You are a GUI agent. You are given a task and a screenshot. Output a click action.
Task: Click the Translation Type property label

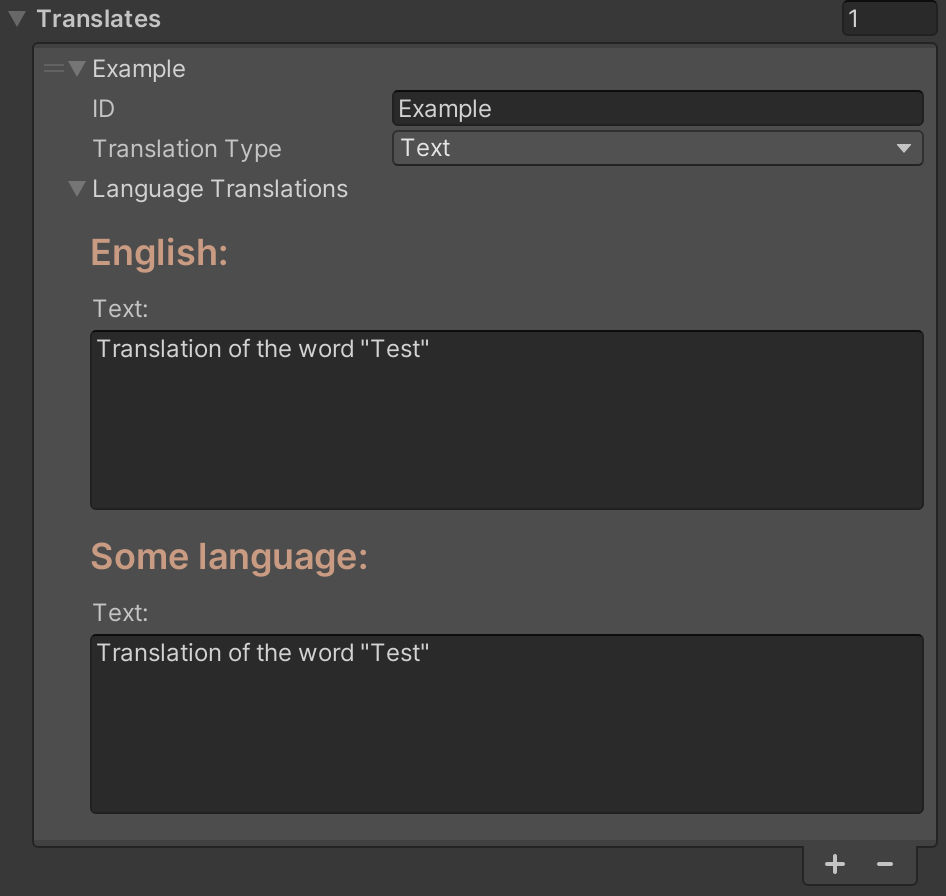pyautogui.click(x=187, y=149)
